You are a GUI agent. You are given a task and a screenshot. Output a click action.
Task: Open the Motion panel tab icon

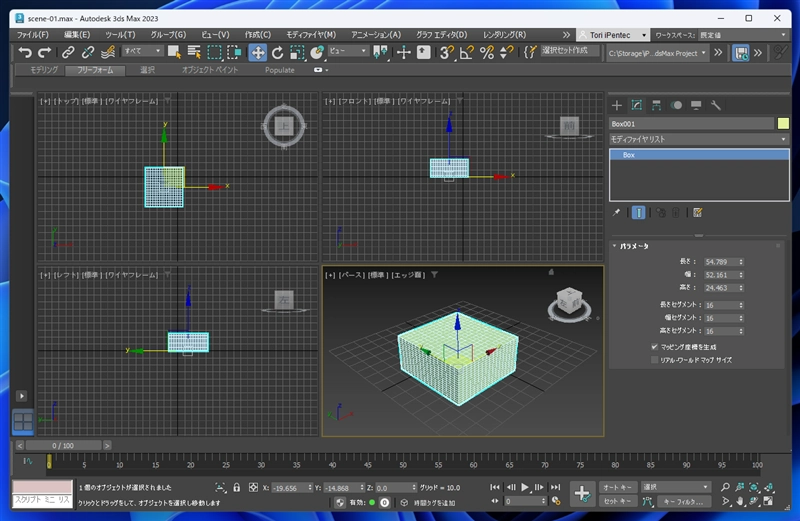(676, 105)
